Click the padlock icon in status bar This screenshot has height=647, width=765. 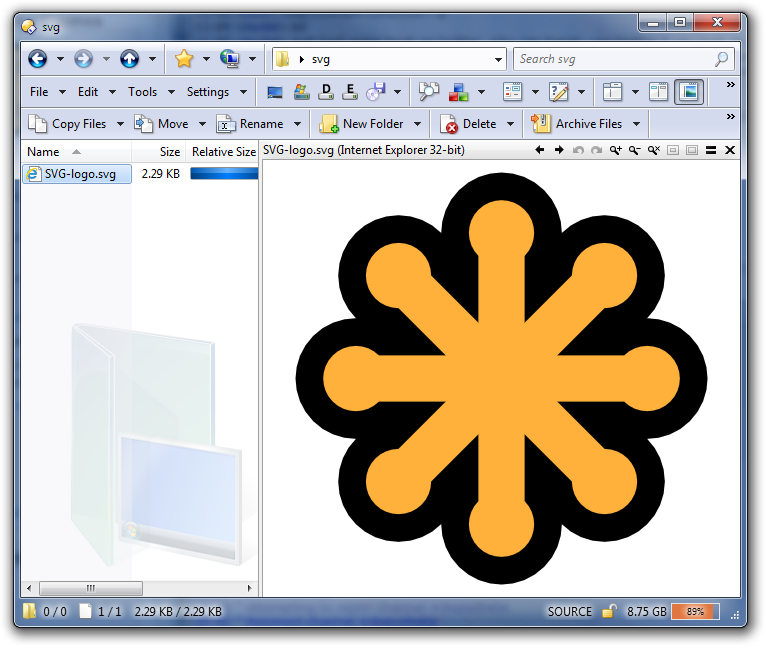pyautogui.click(x=609, y=611)
